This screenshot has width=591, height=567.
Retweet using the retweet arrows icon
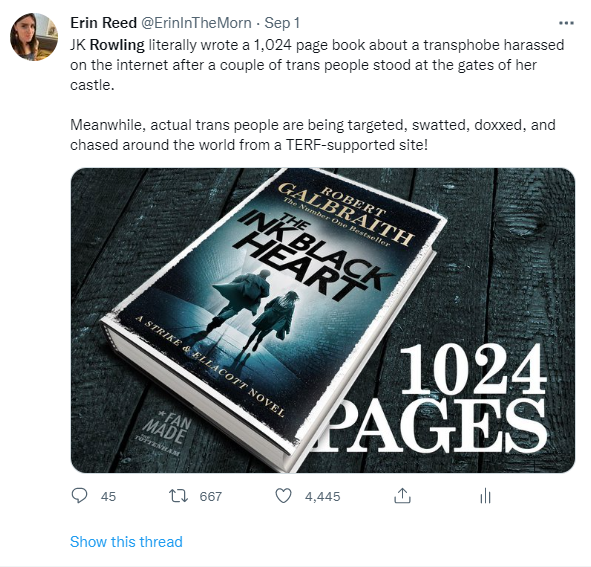[178, 496]
